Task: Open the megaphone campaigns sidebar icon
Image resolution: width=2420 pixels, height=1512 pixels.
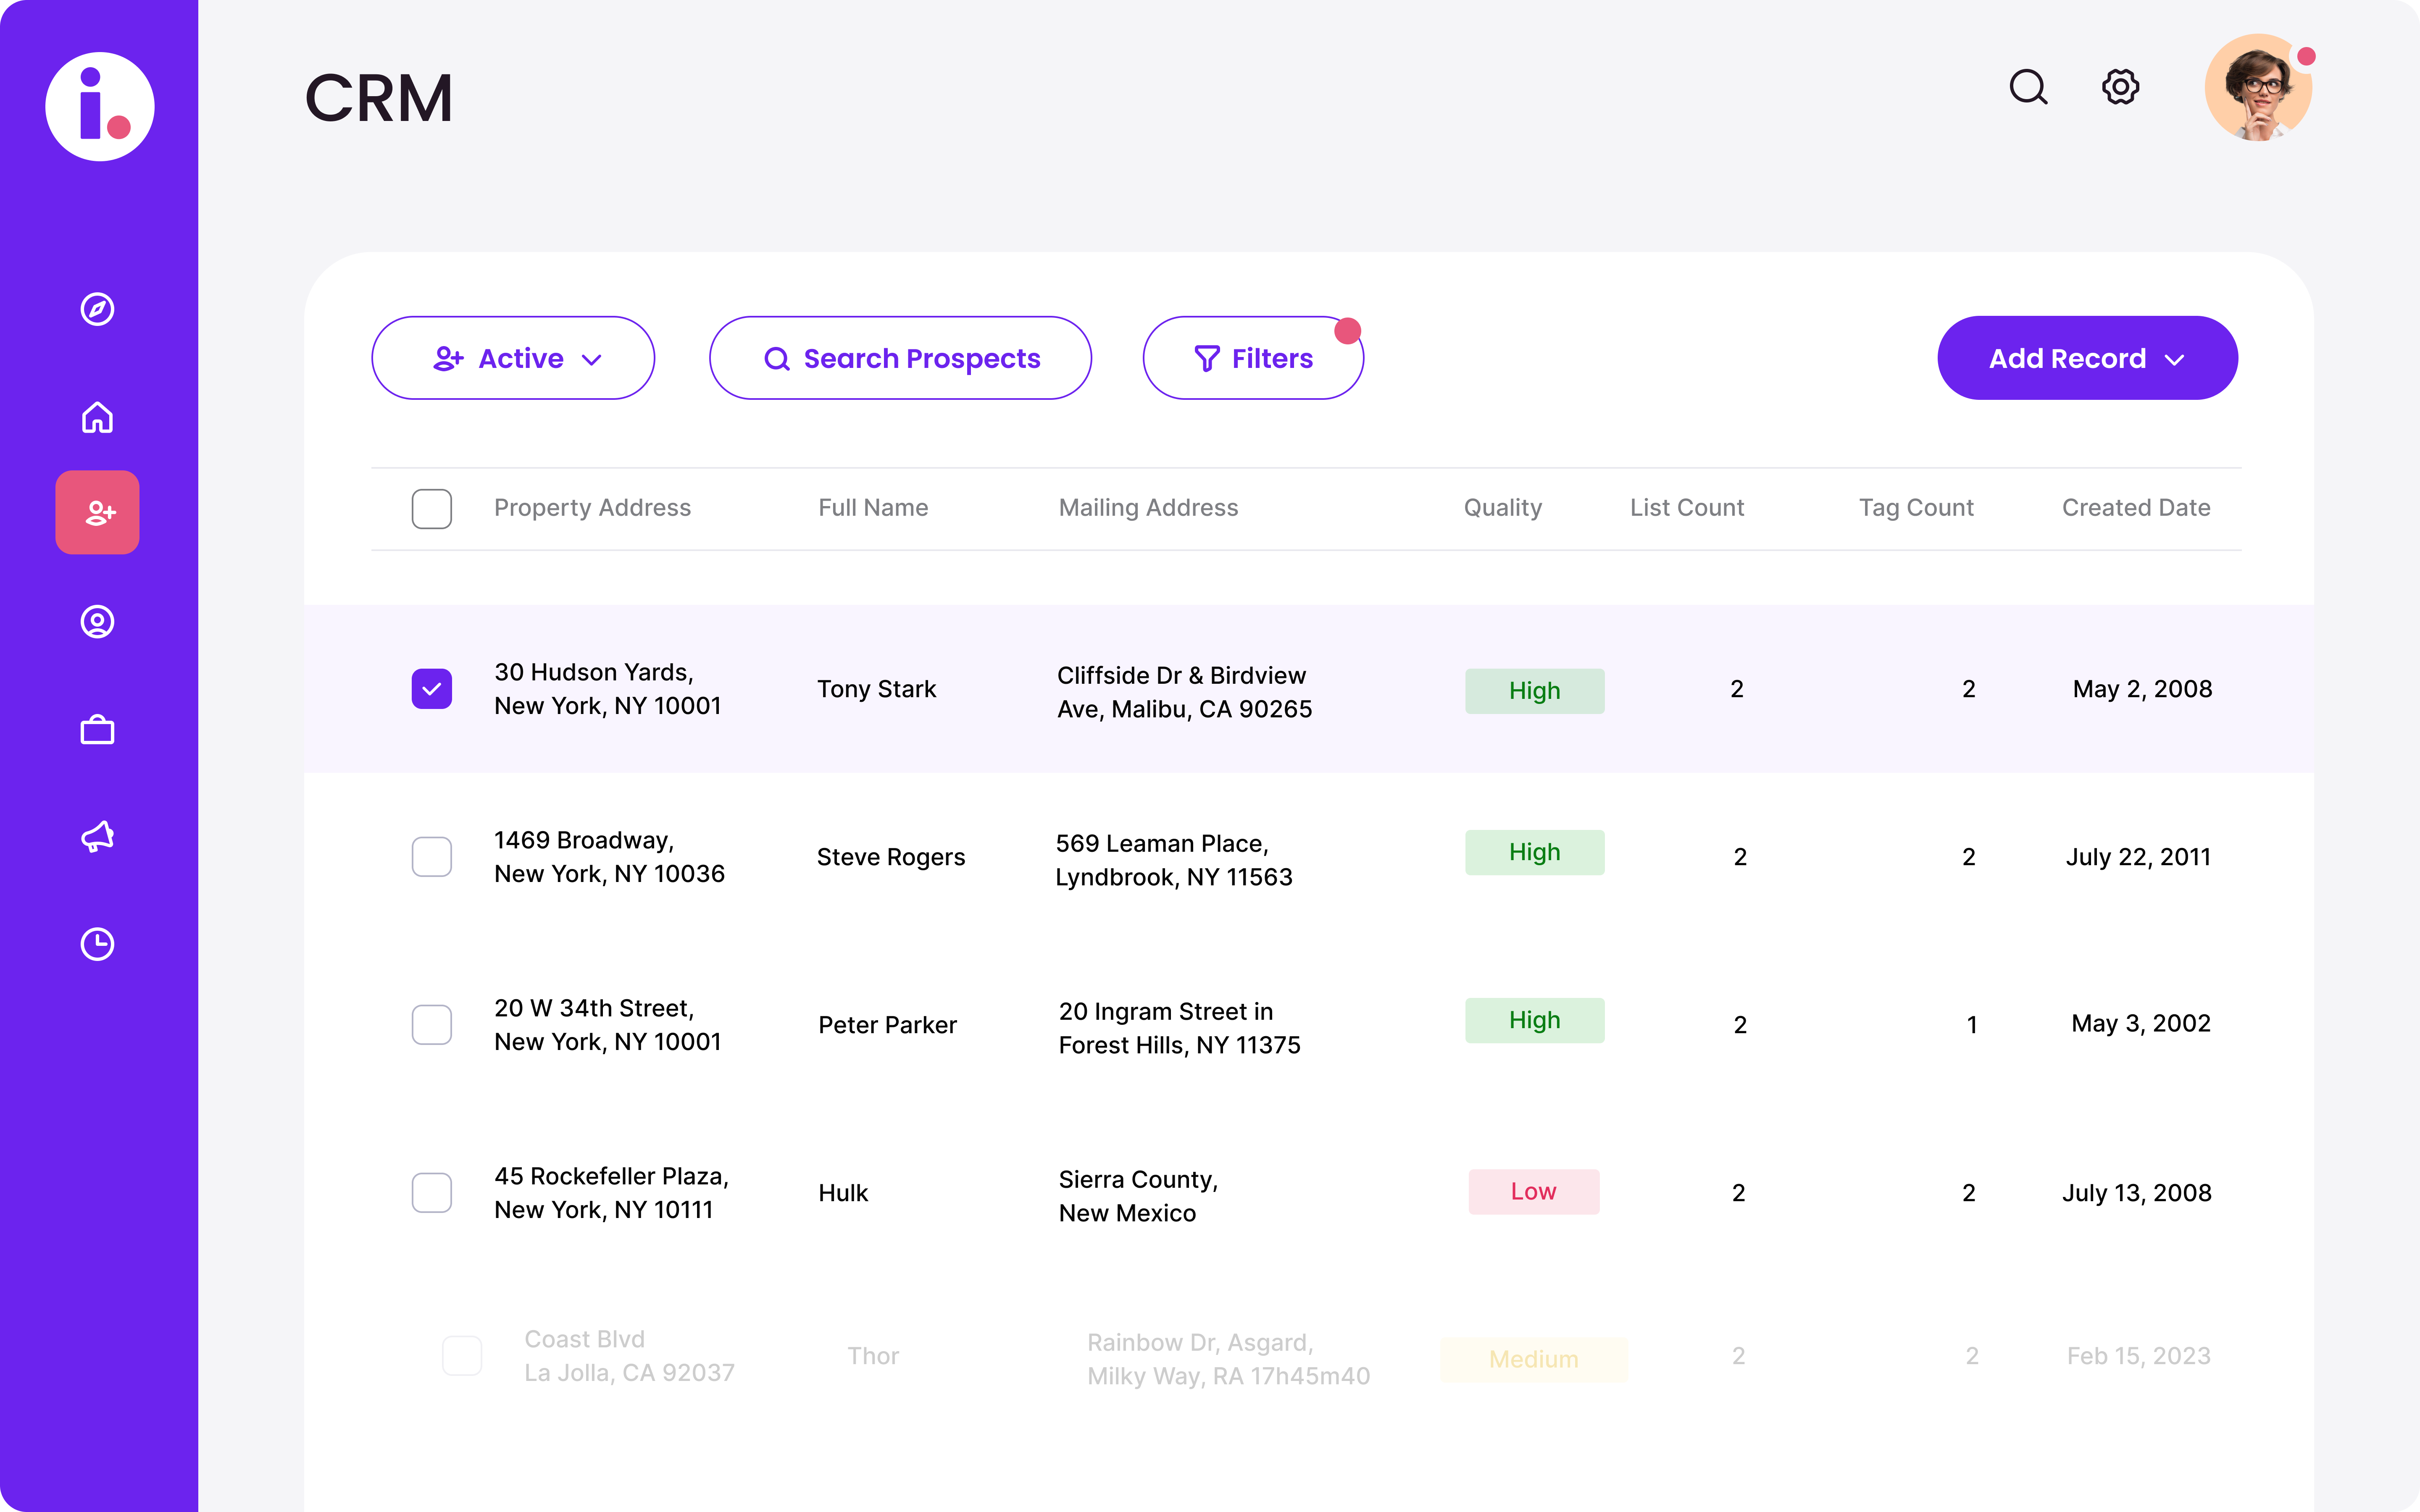Action: pos(97,836)
